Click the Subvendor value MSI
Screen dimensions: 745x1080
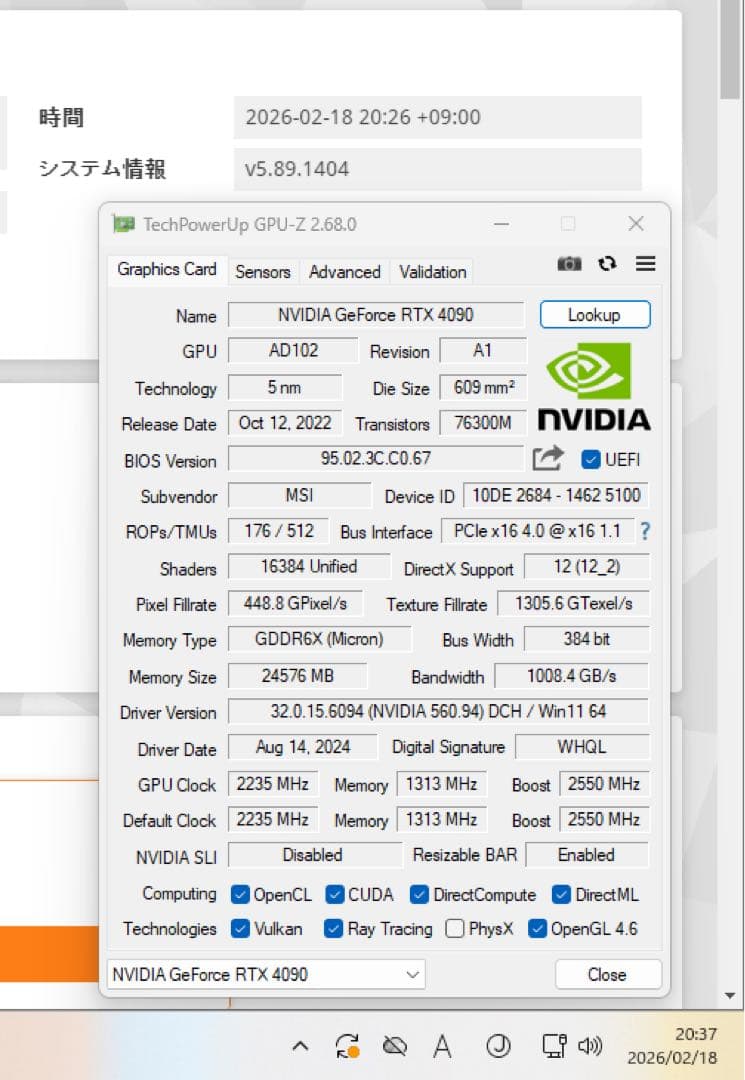pyautogui.click(x=300, y=495)
